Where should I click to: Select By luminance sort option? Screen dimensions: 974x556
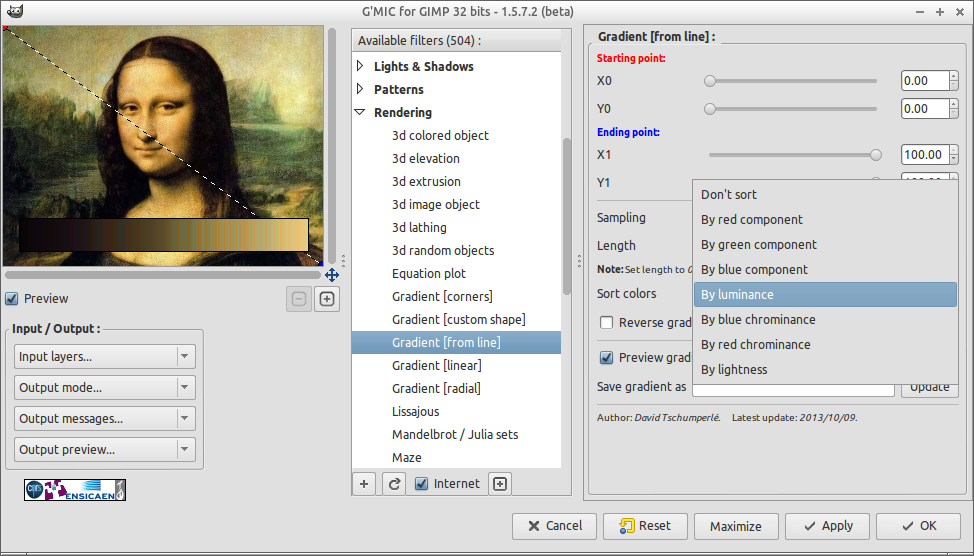(826, 294)
